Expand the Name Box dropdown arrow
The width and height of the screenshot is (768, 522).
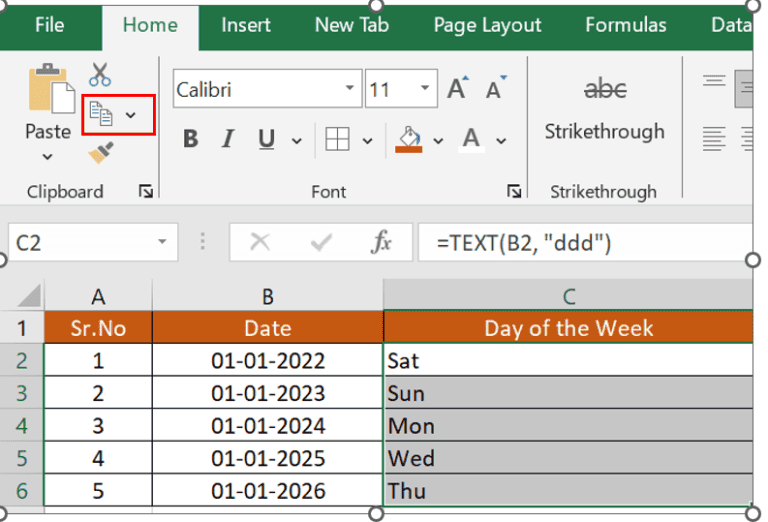click(x=162, y=242)
